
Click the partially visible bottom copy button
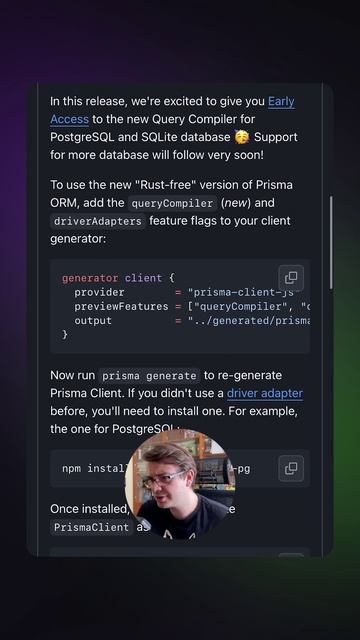(291, 555)
